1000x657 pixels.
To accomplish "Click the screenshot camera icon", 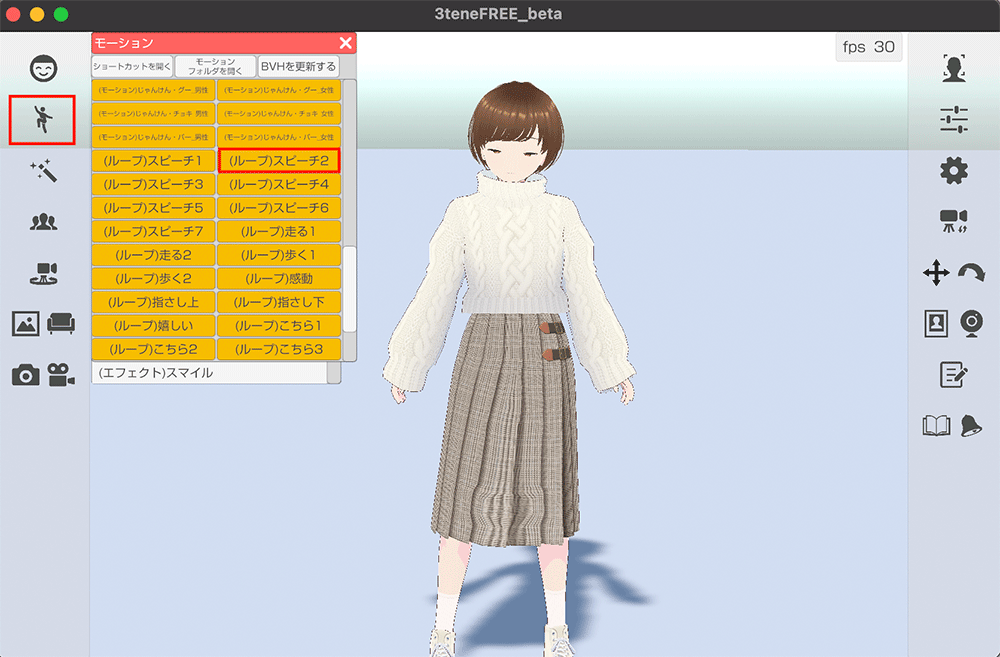I will click(27, 376).
